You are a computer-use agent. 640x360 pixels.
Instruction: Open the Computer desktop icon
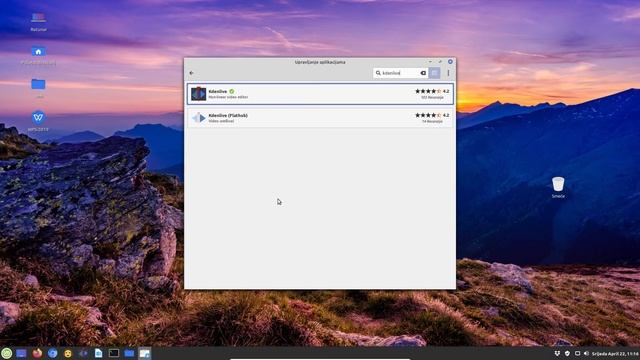point(38,18)
